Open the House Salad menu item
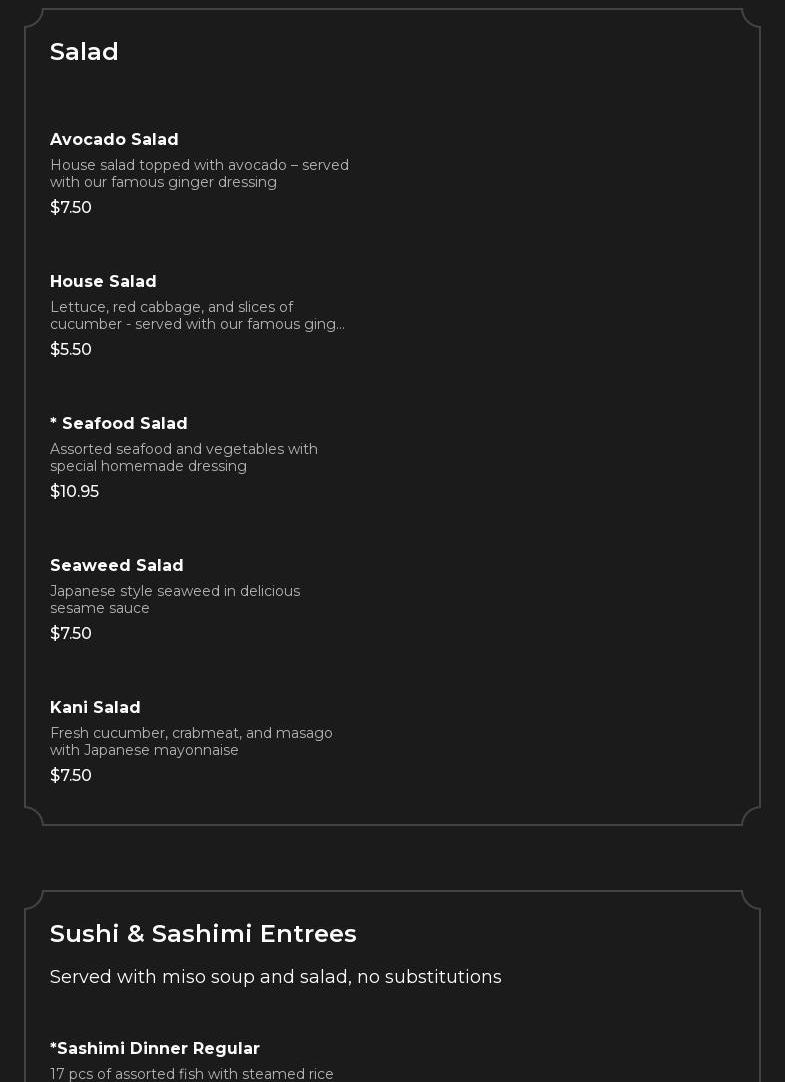The image size is (785, 1082). [x=103, y=282]
